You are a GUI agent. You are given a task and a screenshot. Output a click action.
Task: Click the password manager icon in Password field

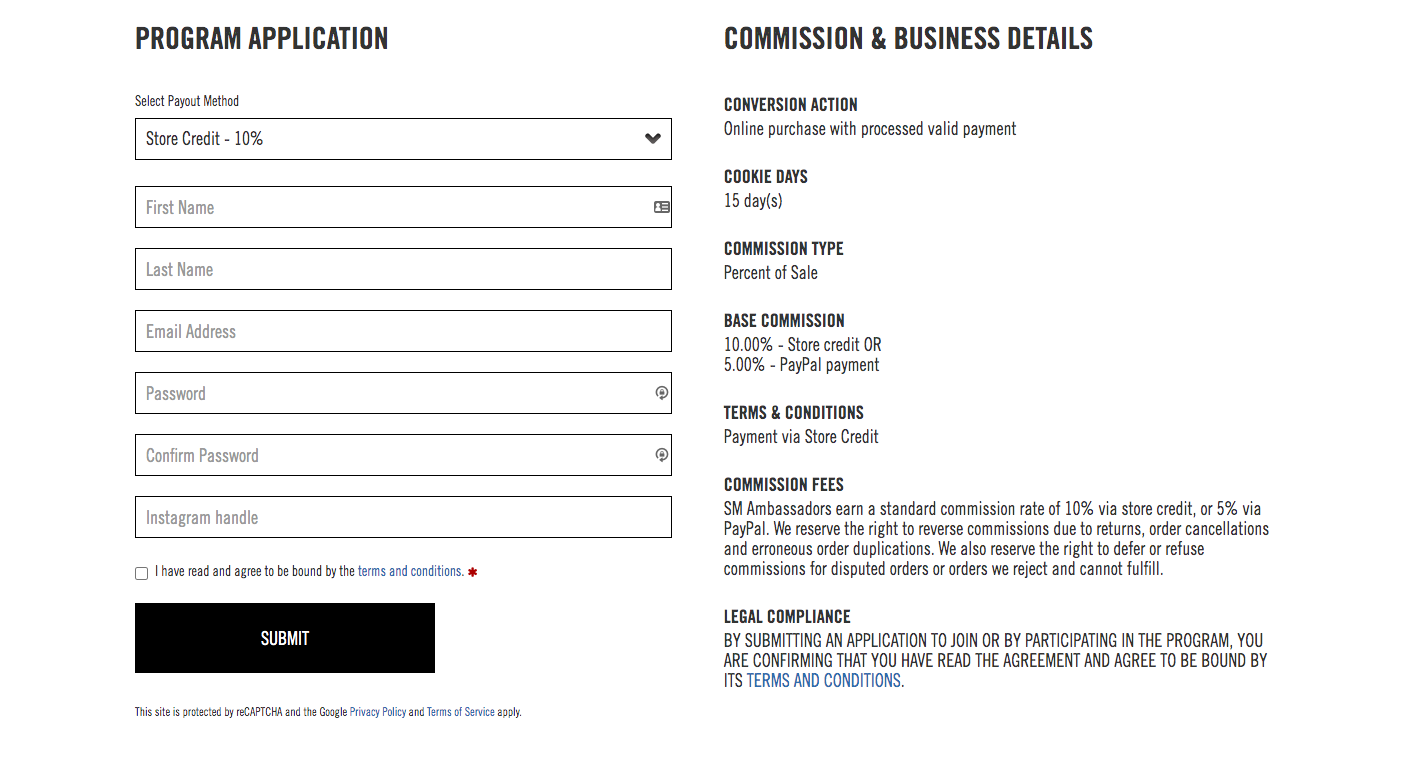tap(661, 393)
